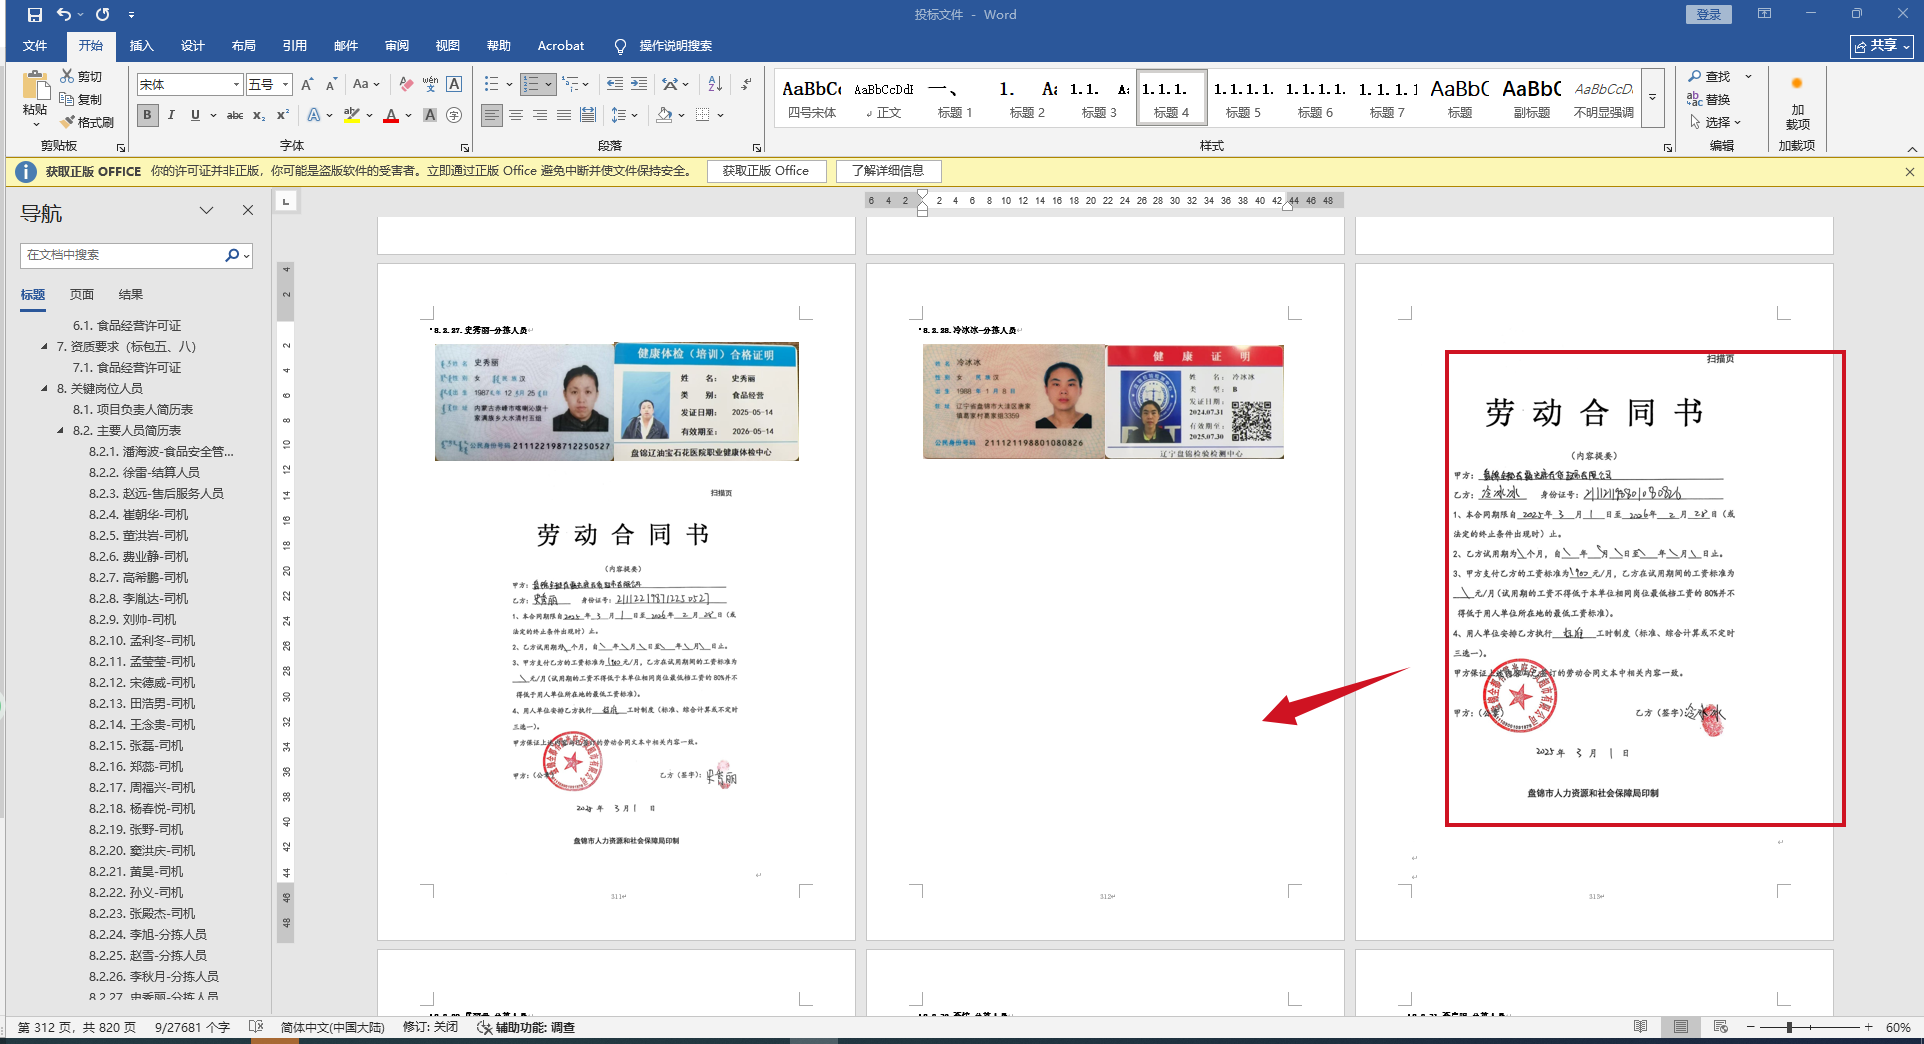Image resolution: width=1924 pixels, height=1044 pixels.
Task: Open the Change Case (Aa) dropdown
Action: 366,85
